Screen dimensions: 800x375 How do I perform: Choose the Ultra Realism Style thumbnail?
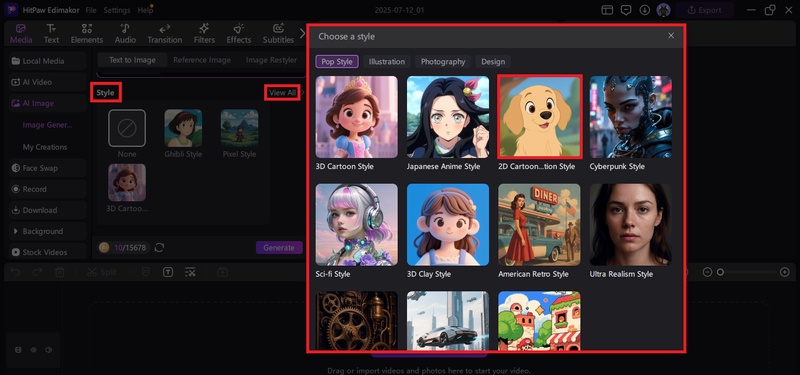coord(631,224)
